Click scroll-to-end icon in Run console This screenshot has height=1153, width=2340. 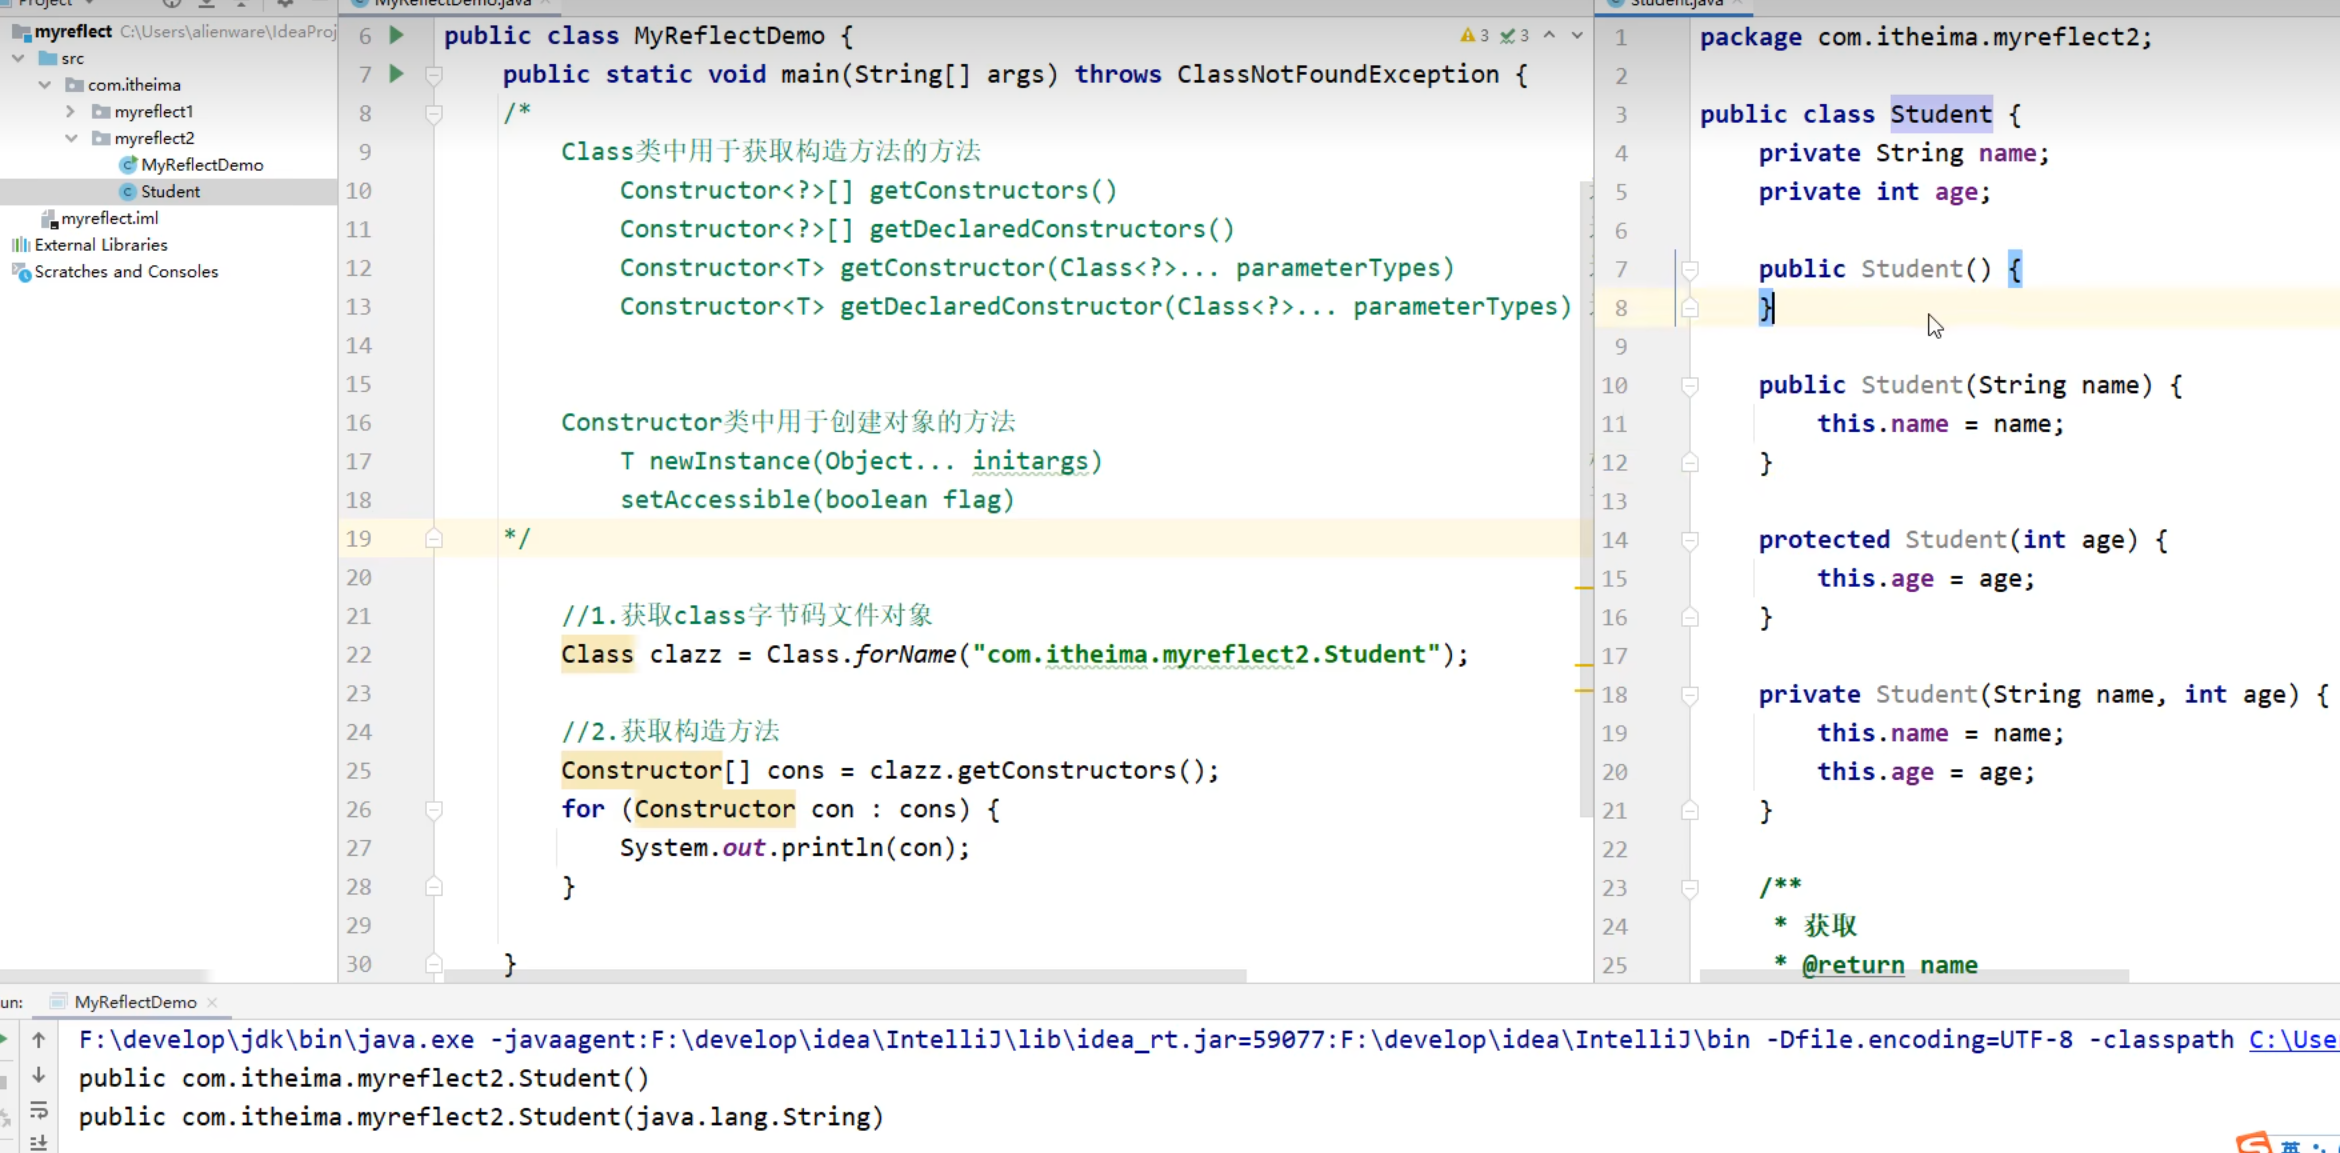[x=39, y=1143]
